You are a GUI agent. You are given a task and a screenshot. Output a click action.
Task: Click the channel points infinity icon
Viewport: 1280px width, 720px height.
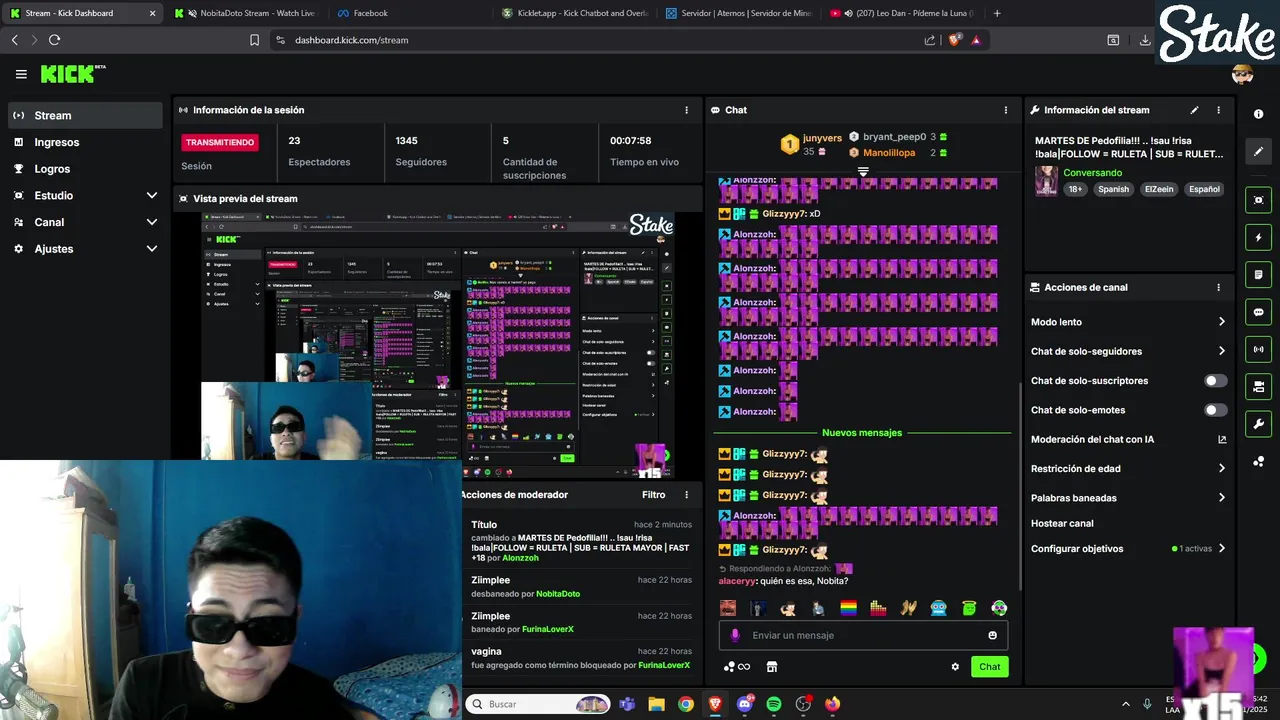737,667
